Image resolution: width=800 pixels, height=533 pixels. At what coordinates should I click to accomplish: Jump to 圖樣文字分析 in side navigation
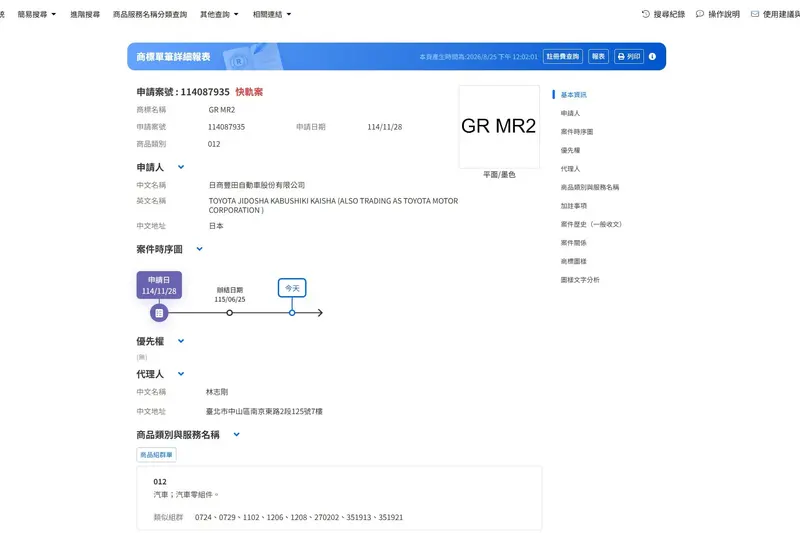click(580, 280)
